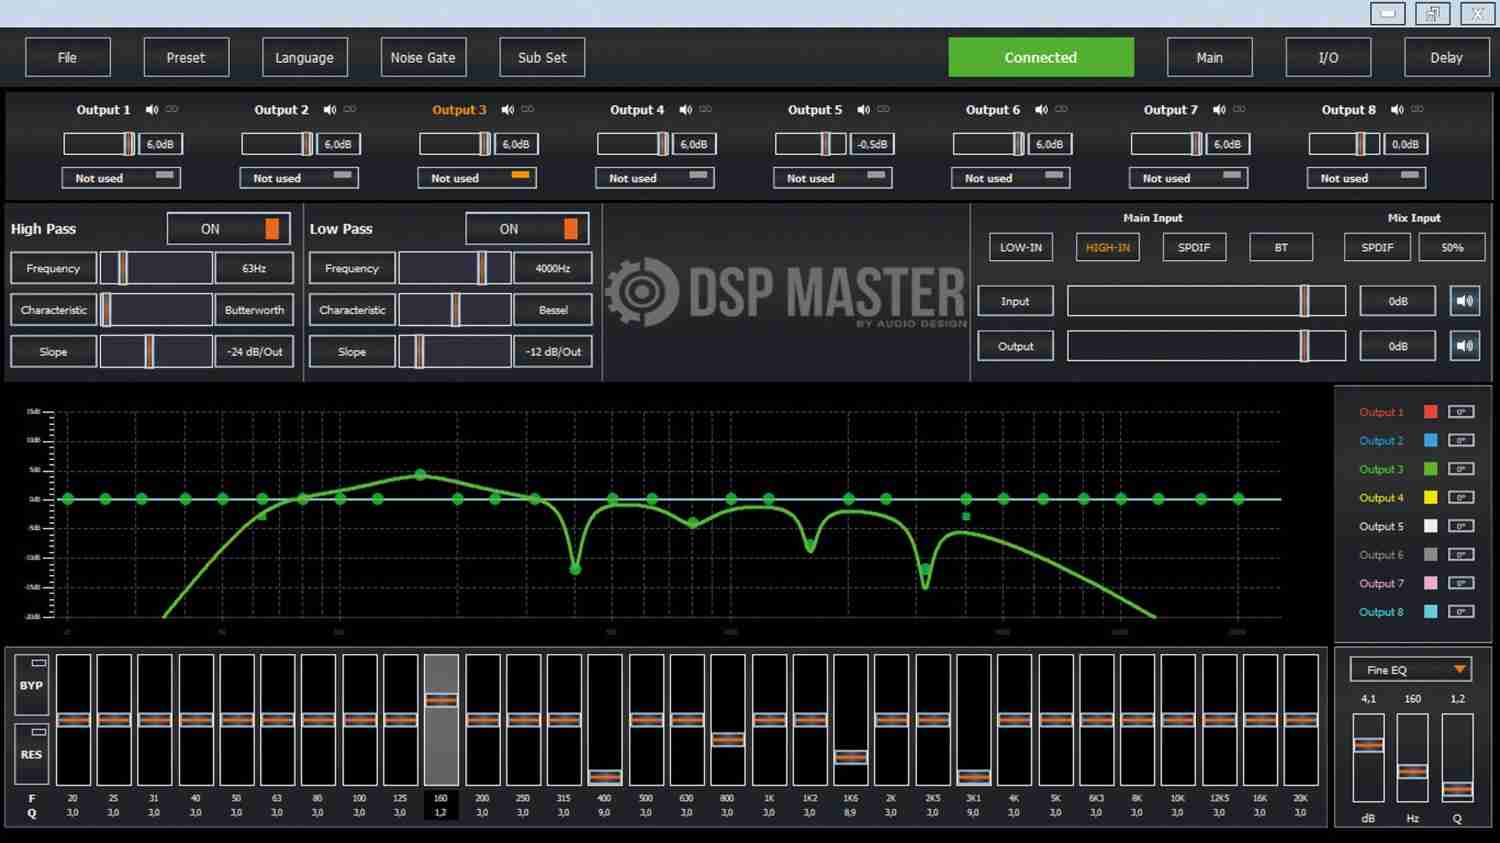Click the 50% mix input button
This screenshot has height=843, width=1500.
pos(1452,247)
